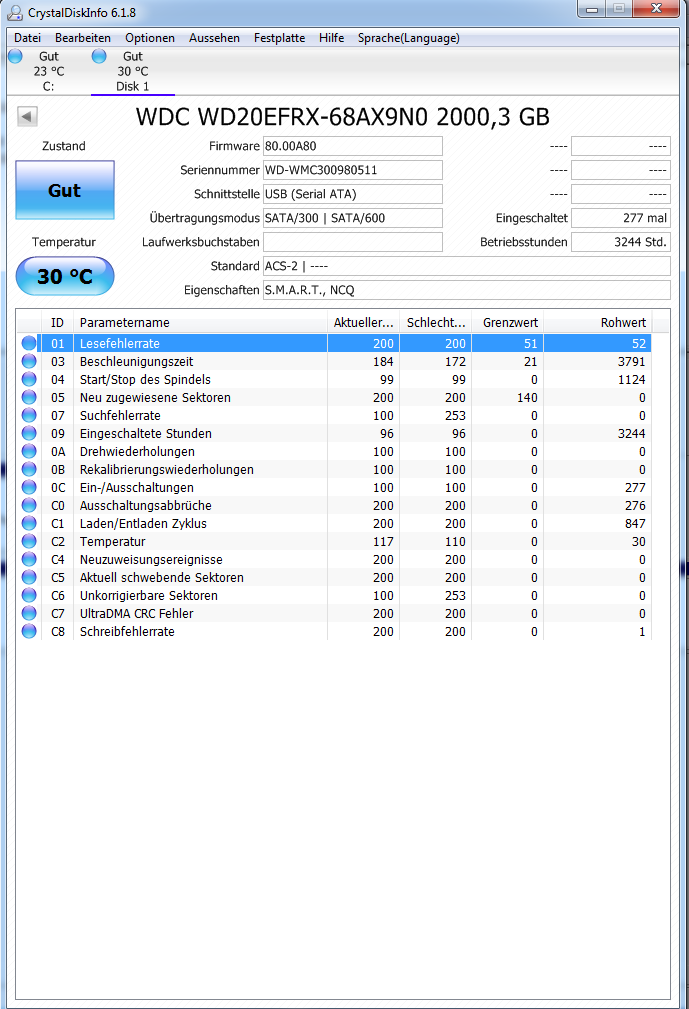Click status orb of Ein-/Ausschaltungen row
Image resolution: width=689 pixels, height=1009 pixels.
click(x=29, y=487)
